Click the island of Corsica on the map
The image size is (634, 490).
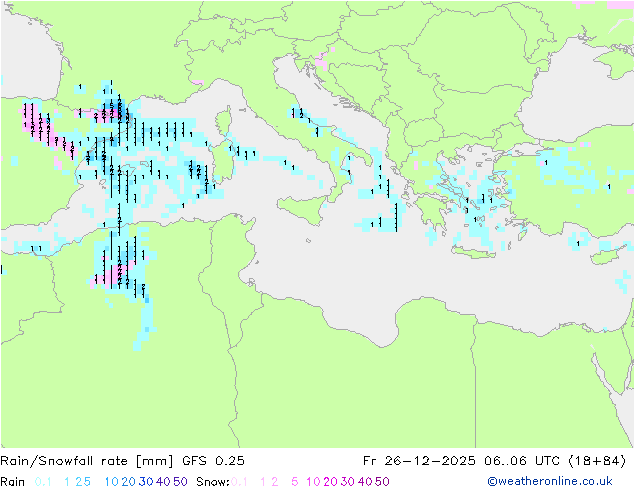(223, 120)
